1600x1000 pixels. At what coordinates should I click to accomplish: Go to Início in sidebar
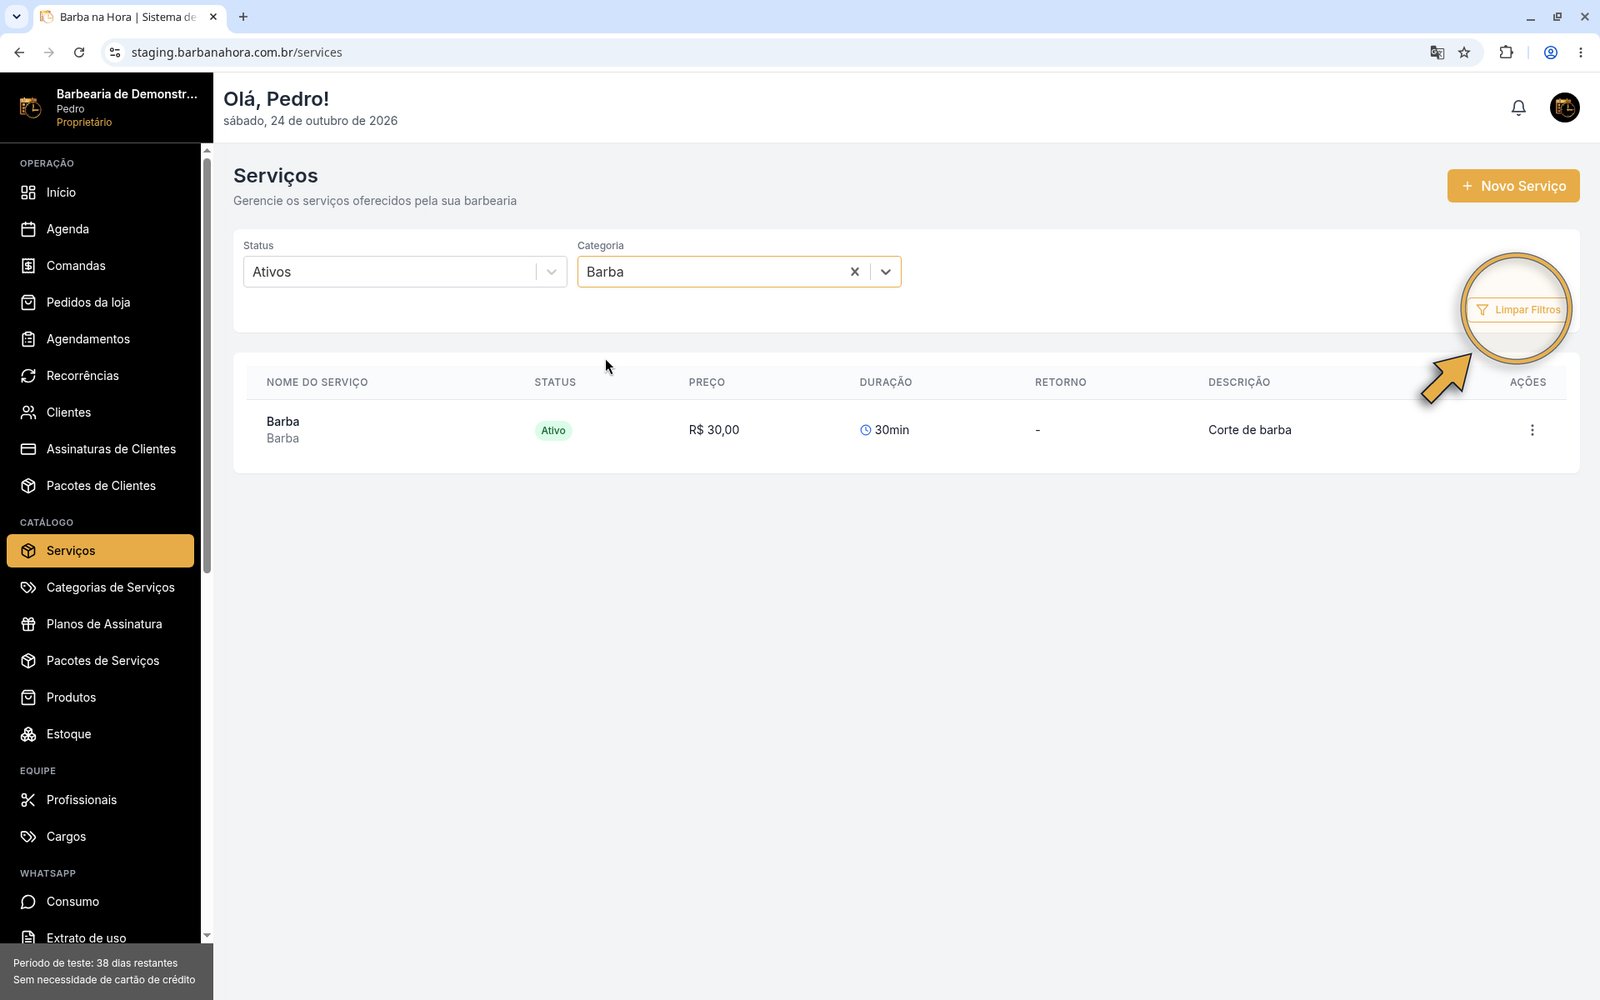tap(100, 192)
